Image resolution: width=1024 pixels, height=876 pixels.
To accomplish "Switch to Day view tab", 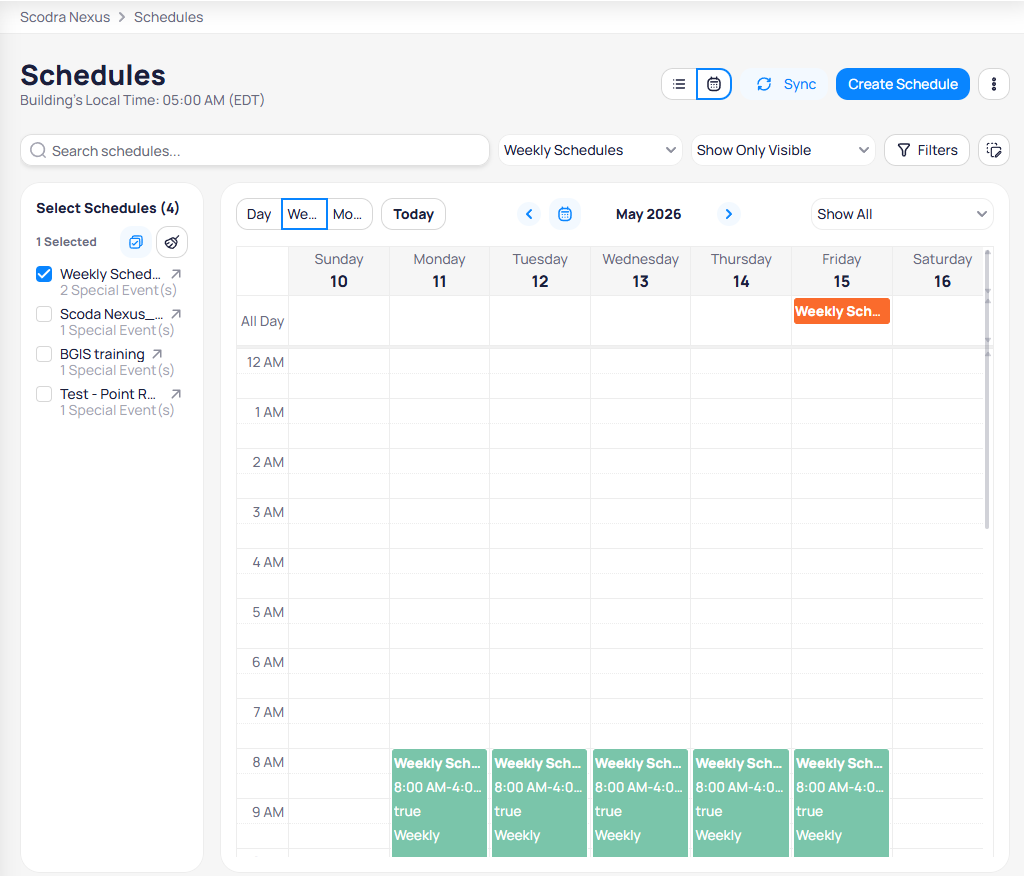I will point(259,214).
